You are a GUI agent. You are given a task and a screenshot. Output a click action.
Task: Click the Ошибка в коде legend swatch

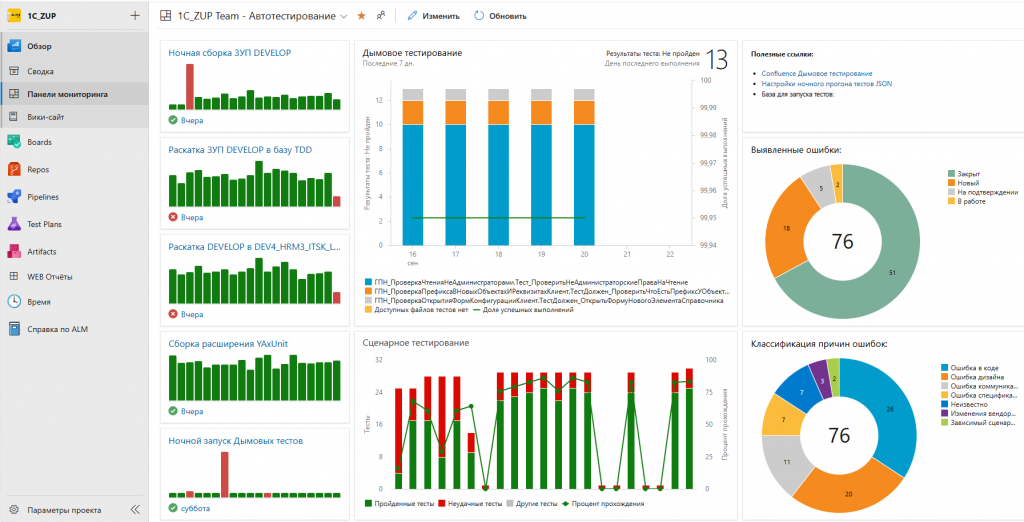[x=946, y=368]
